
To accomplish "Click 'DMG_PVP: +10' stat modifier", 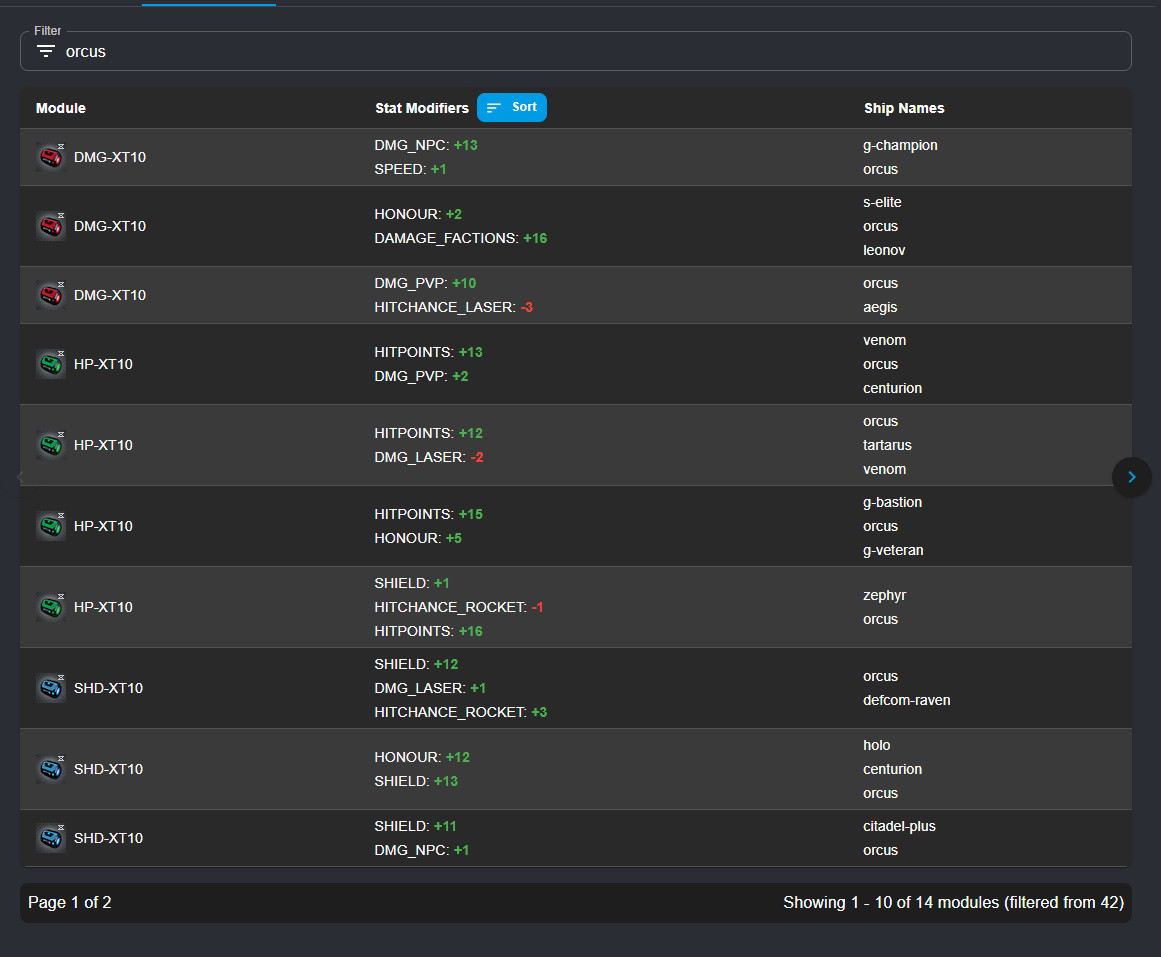I will [425, 283].
